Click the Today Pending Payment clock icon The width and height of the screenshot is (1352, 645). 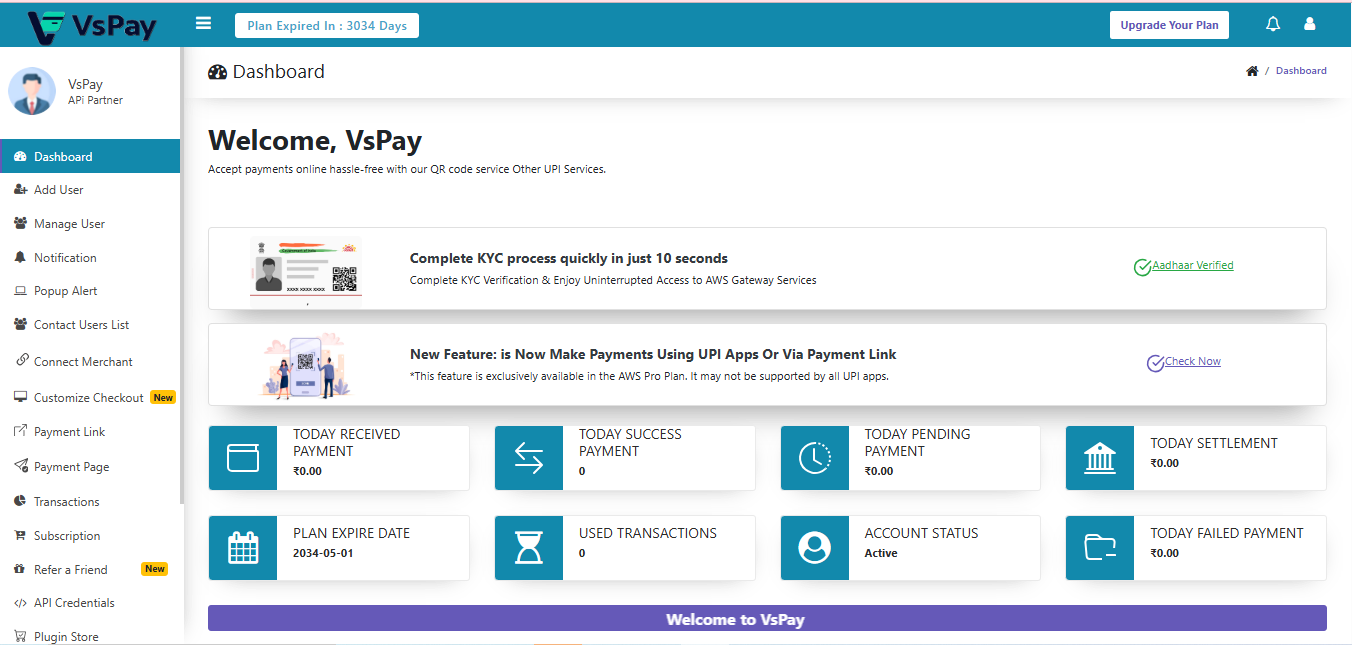(x=815, y=458)
